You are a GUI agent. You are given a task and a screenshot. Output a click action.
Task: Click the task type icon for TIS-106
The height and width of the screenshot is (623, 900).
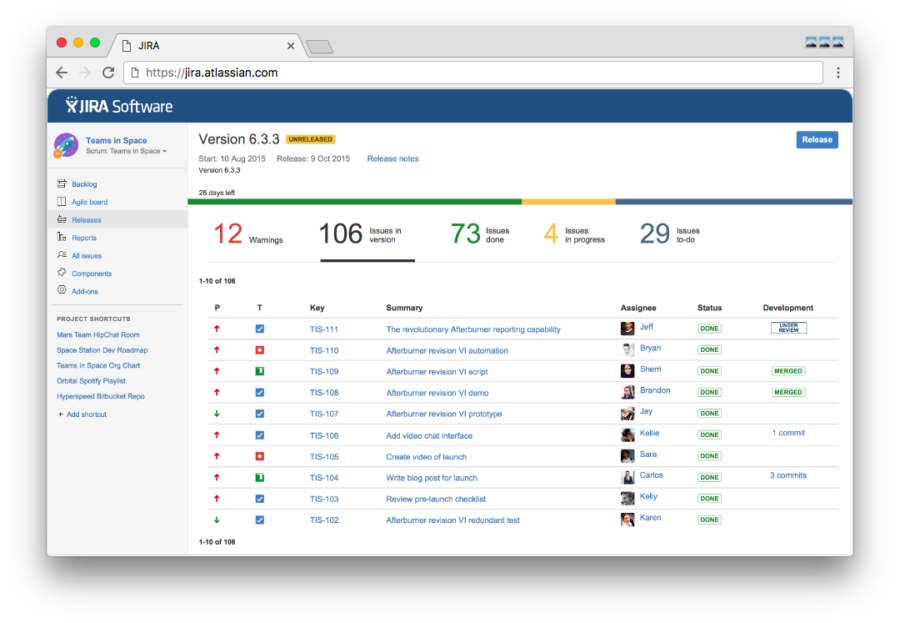(x=259, y=435)
